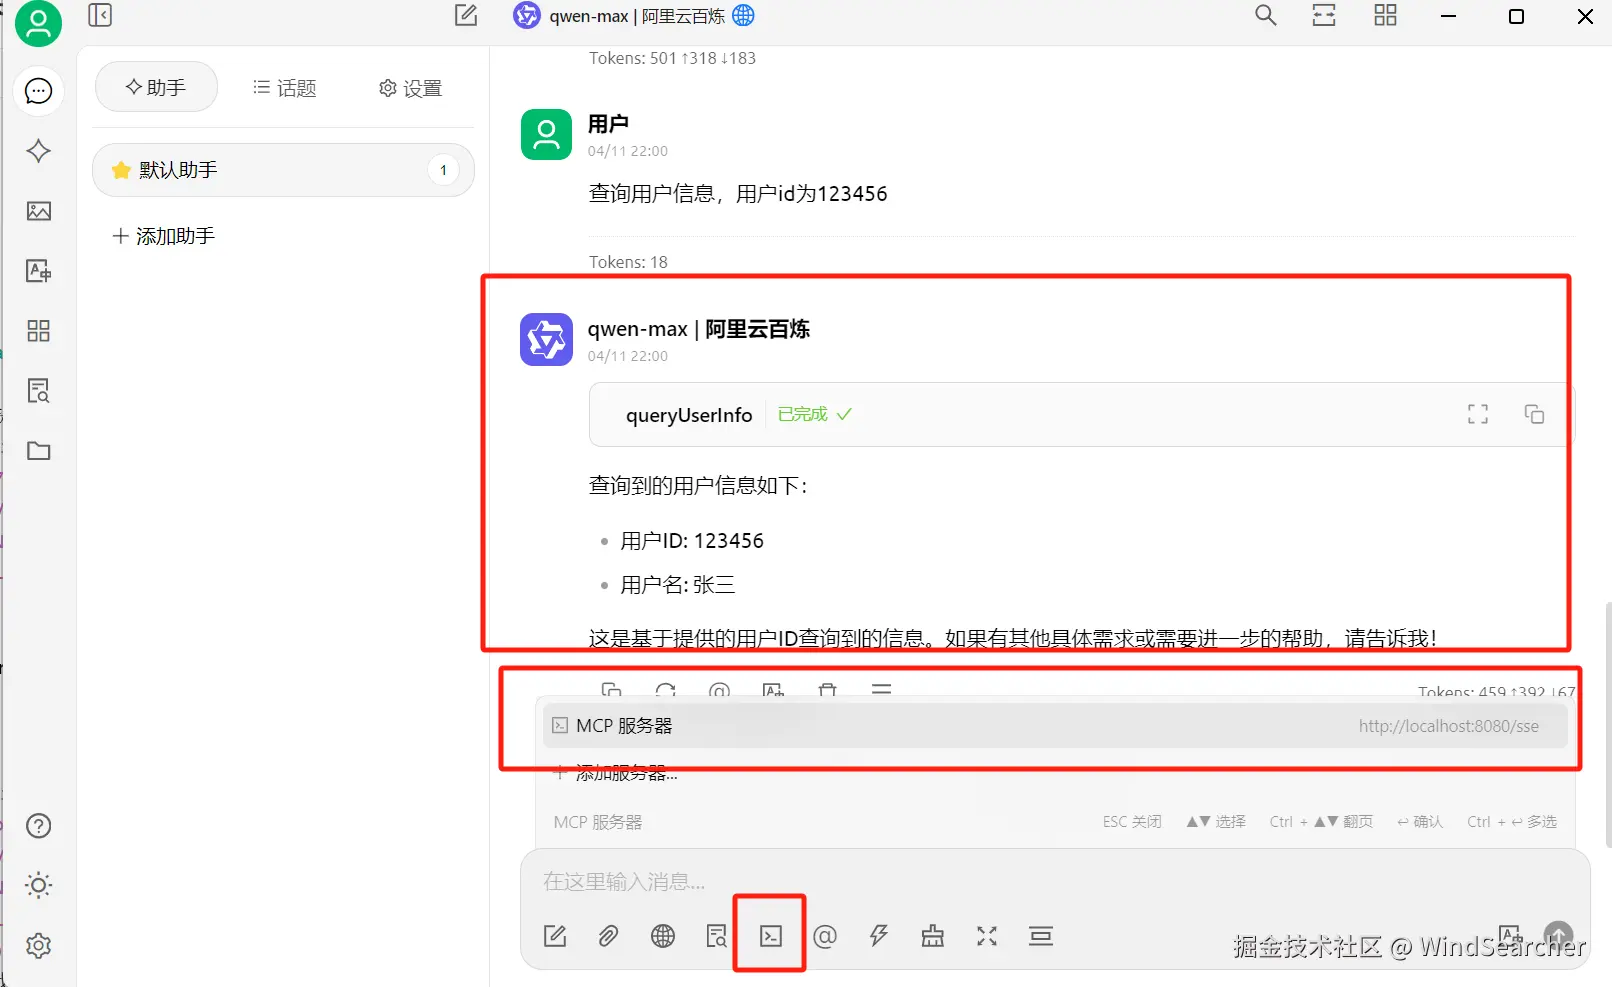Focus the 在这里输入消息 input box
This screenshot has width=1612, height=987.
[1055, 881]
